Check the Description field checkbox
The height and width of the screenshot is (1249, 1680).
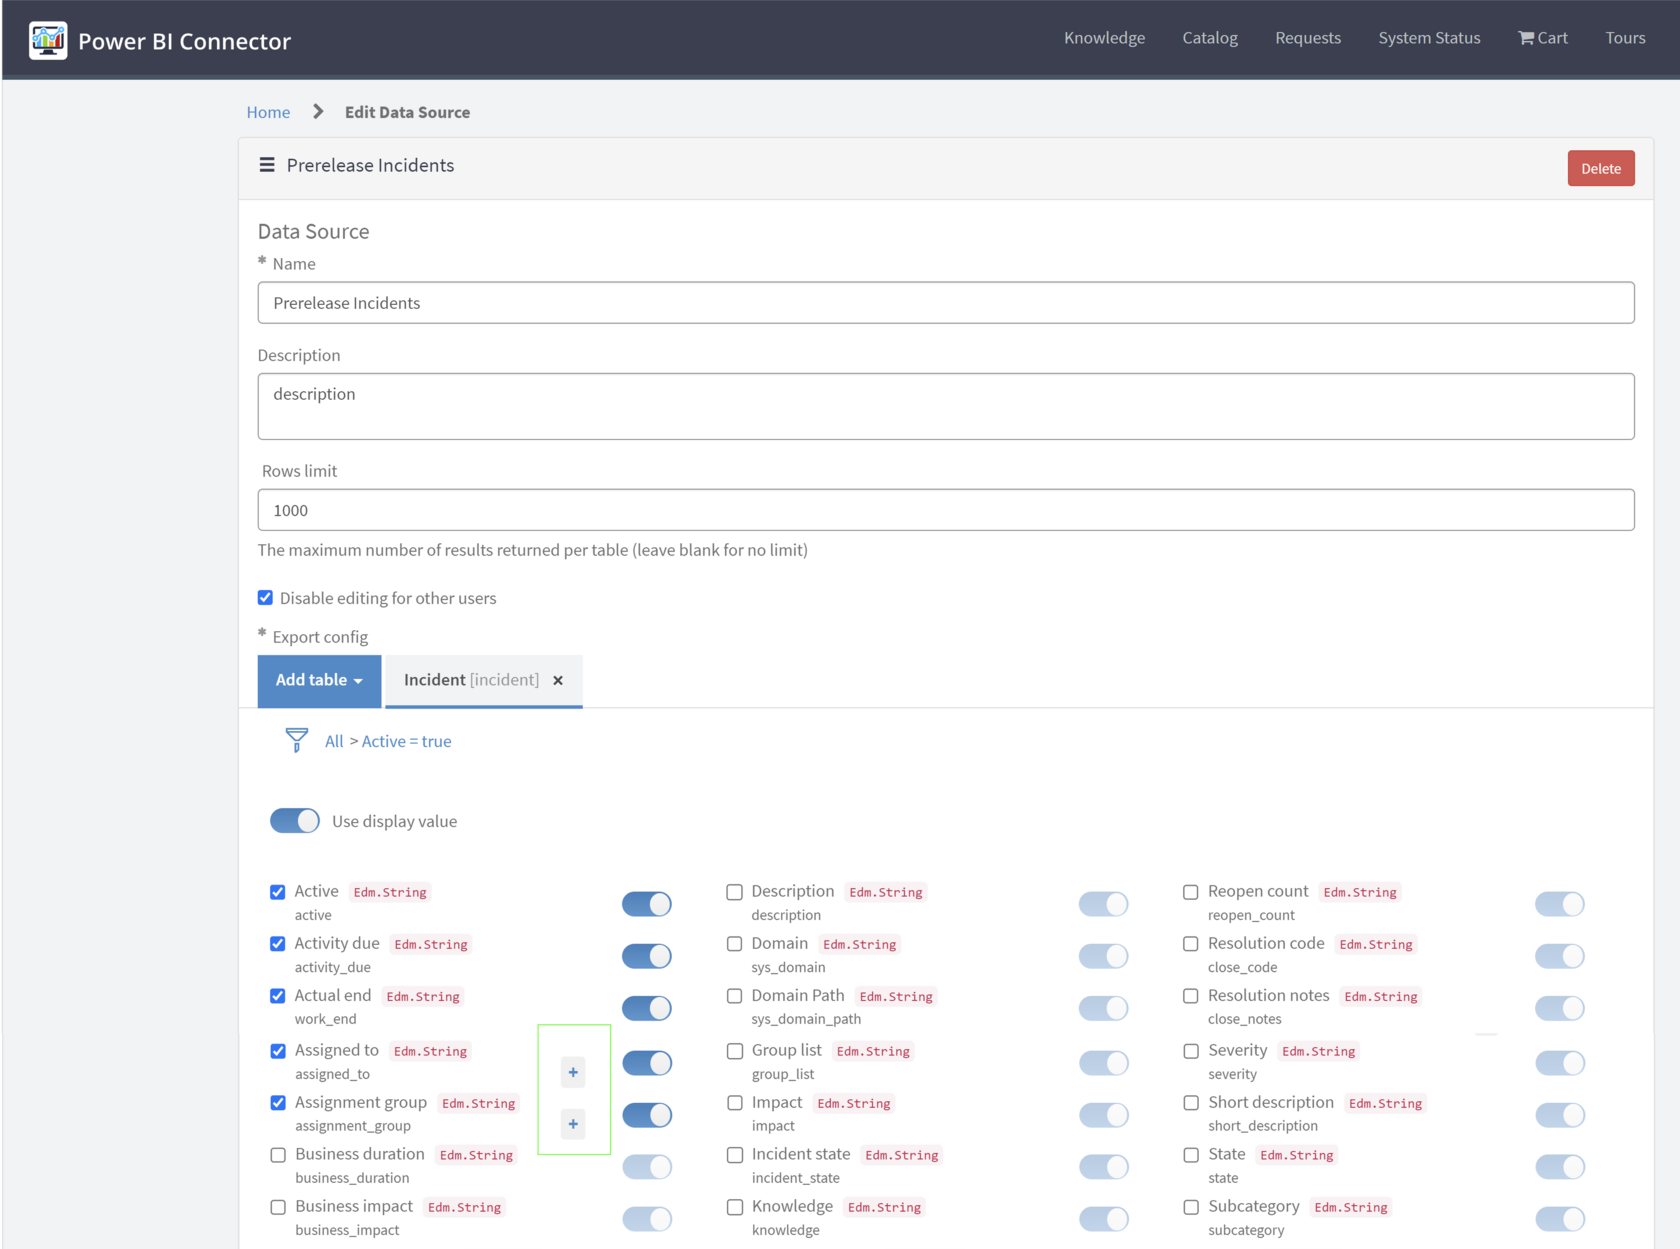pos(735,892)
